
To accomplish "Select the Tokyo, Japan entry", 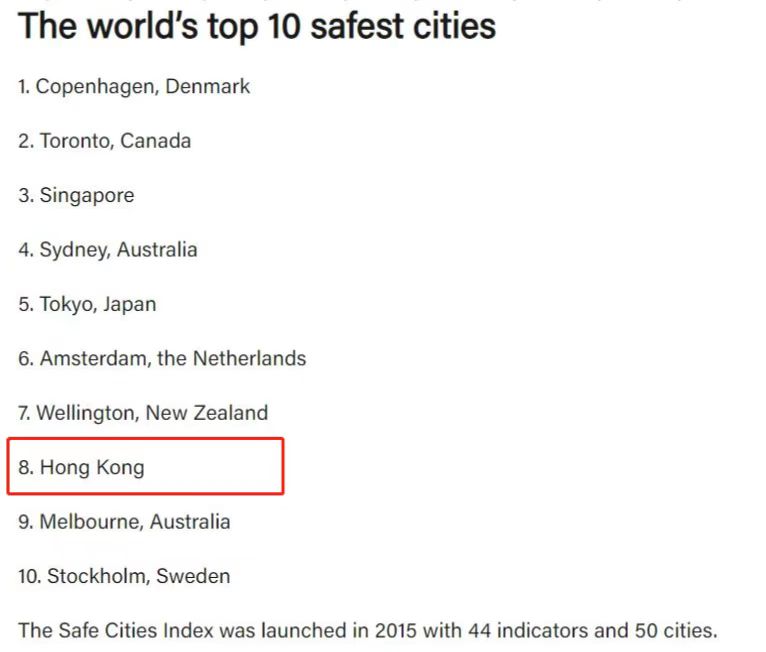I will (87, 304).
